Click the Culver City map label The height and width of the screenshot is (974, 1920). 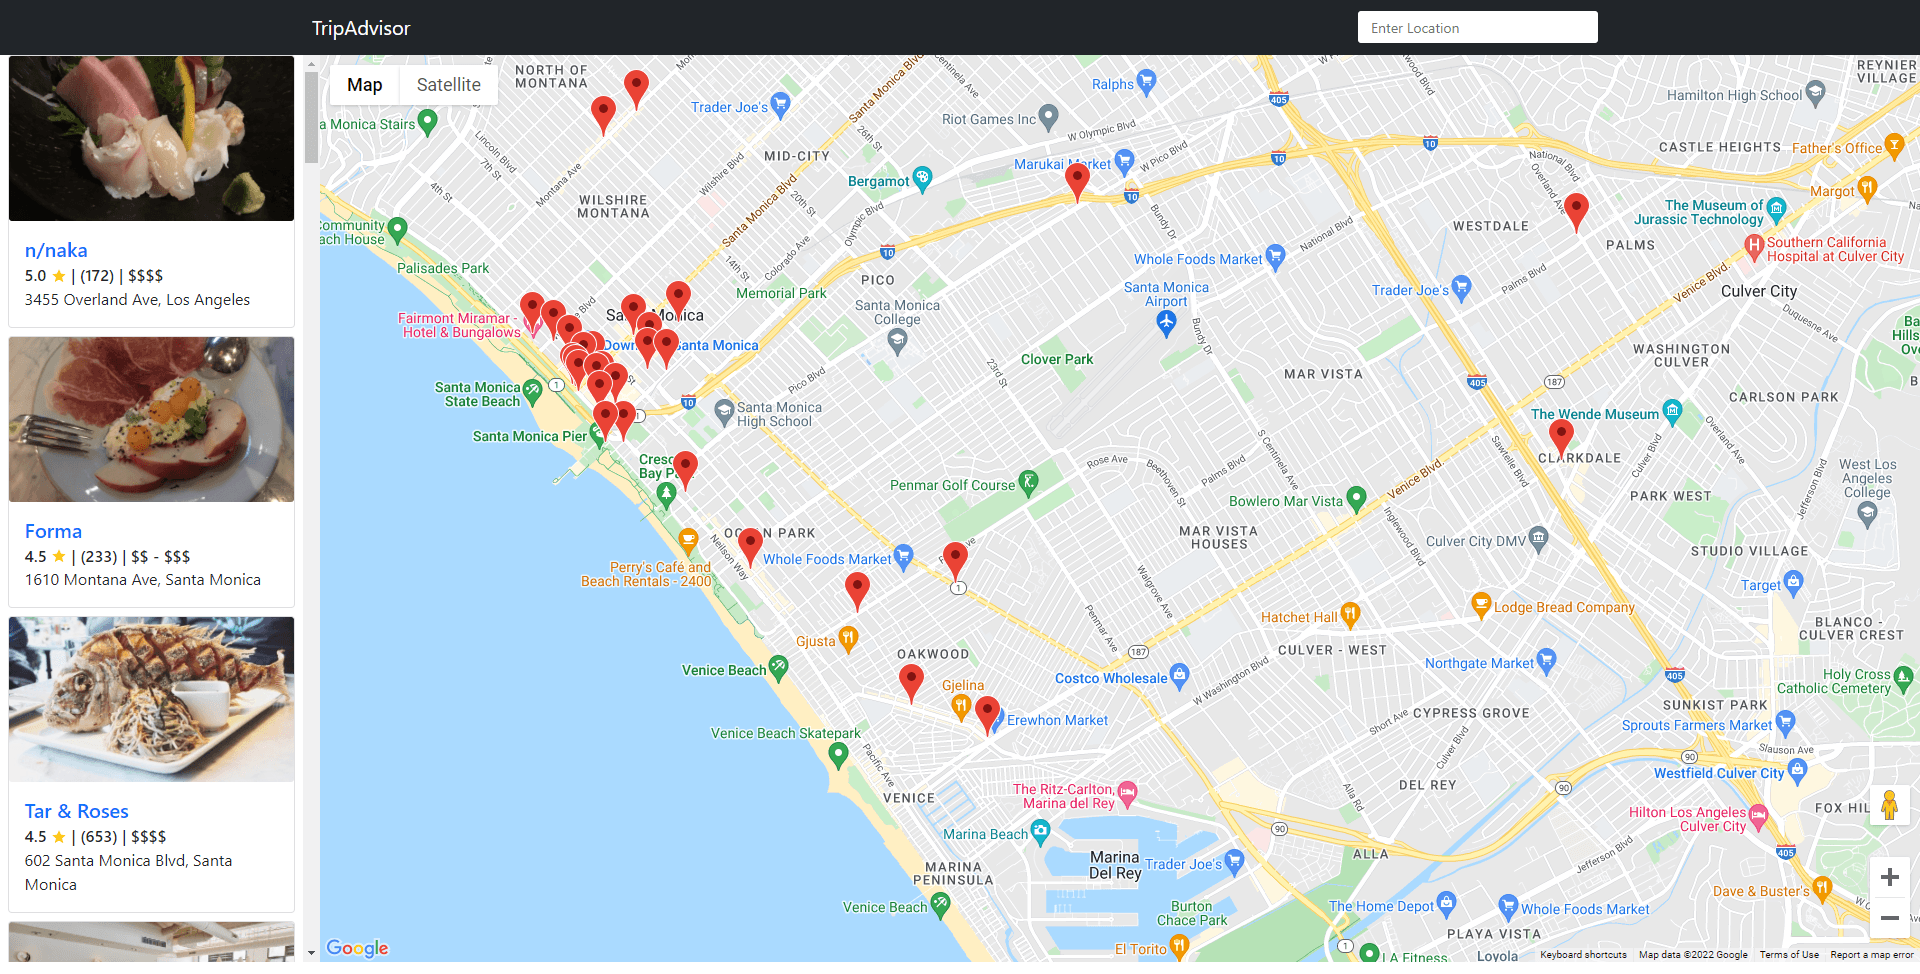(x=1759, y=291)
